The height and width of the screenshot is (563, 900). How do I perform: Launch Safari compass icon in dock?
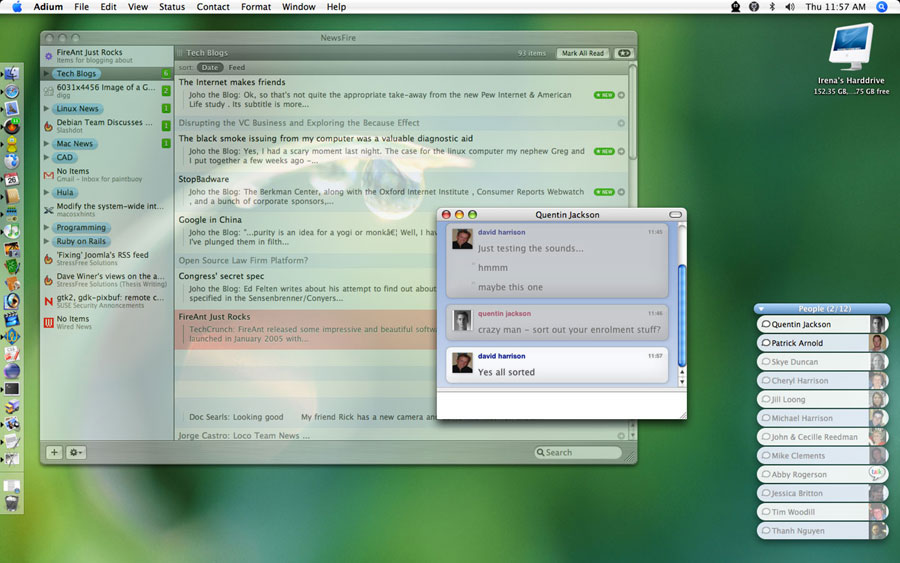11,91
